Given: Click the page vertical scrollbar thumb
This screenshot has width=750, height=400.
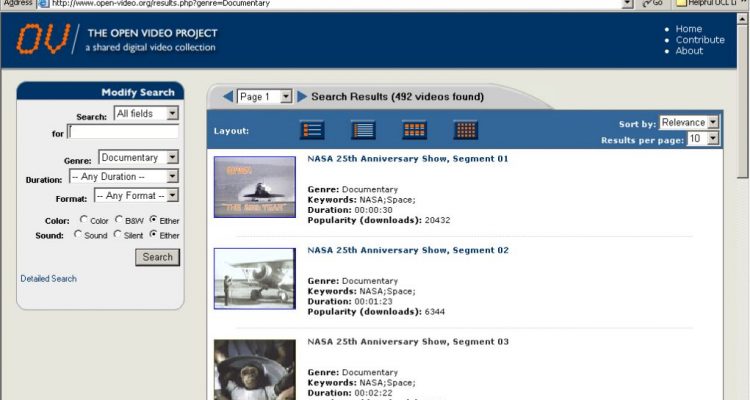Looking at the screenshot, I should [743, 100].
